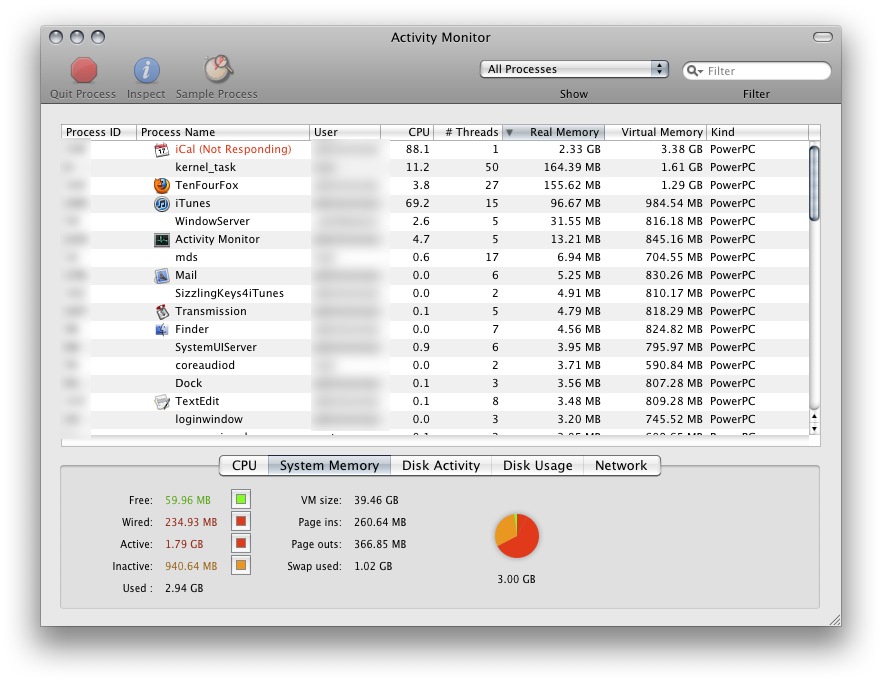Click the Quit Process stop-sign icon
The height and width of the screenshot is (682, 882).
[84, 71]
